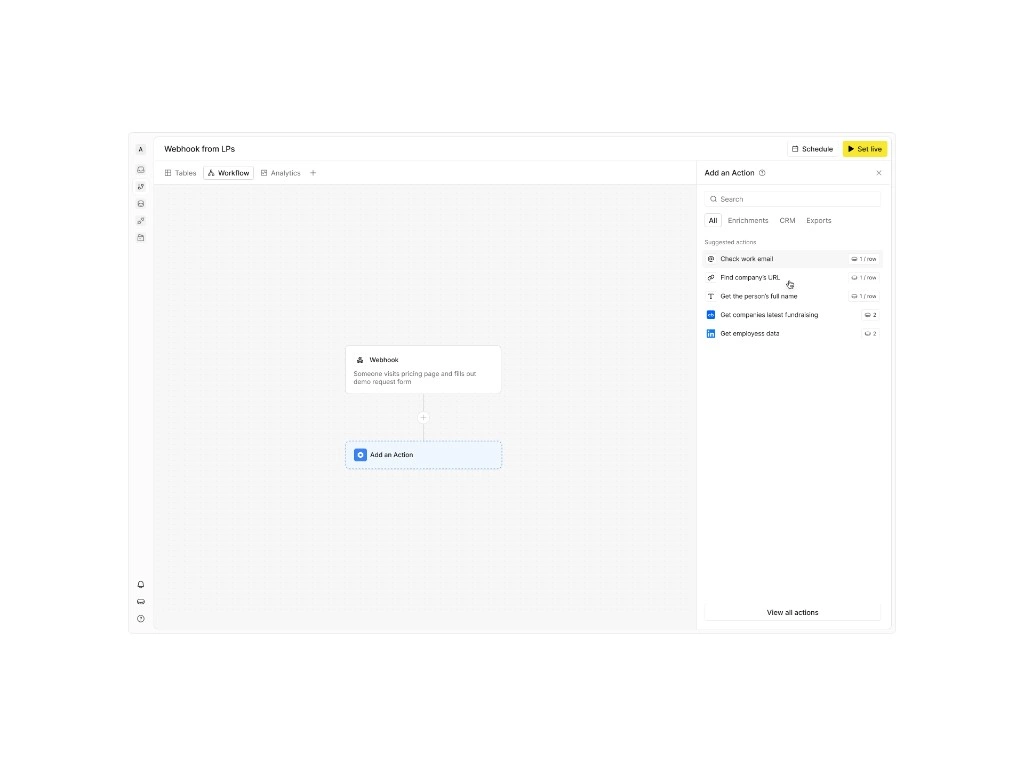Filter actions by Exports
Screen dimensions: 1024x768
pyautogui.click(x=819, y=221)
